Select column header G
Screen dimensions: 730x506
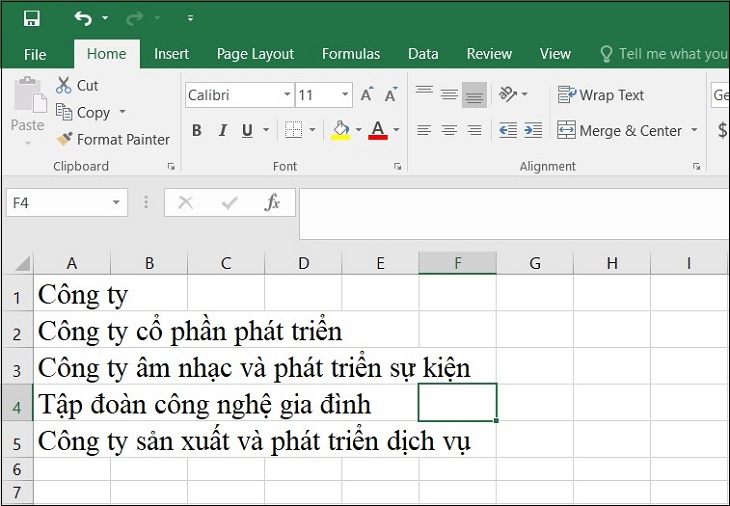point(535,263)
